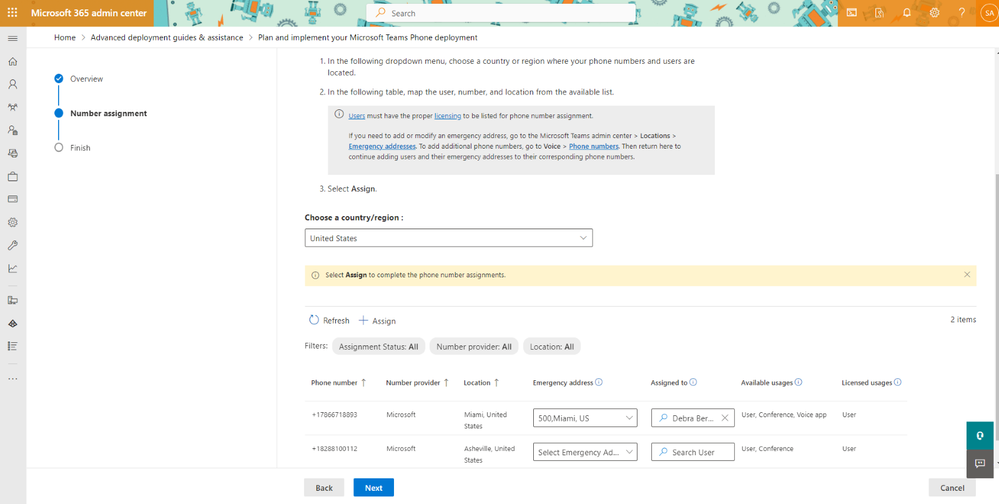
Task: Open Reports chart icon in sidebar
Action: pyautogui.click(x=12, y=268)
